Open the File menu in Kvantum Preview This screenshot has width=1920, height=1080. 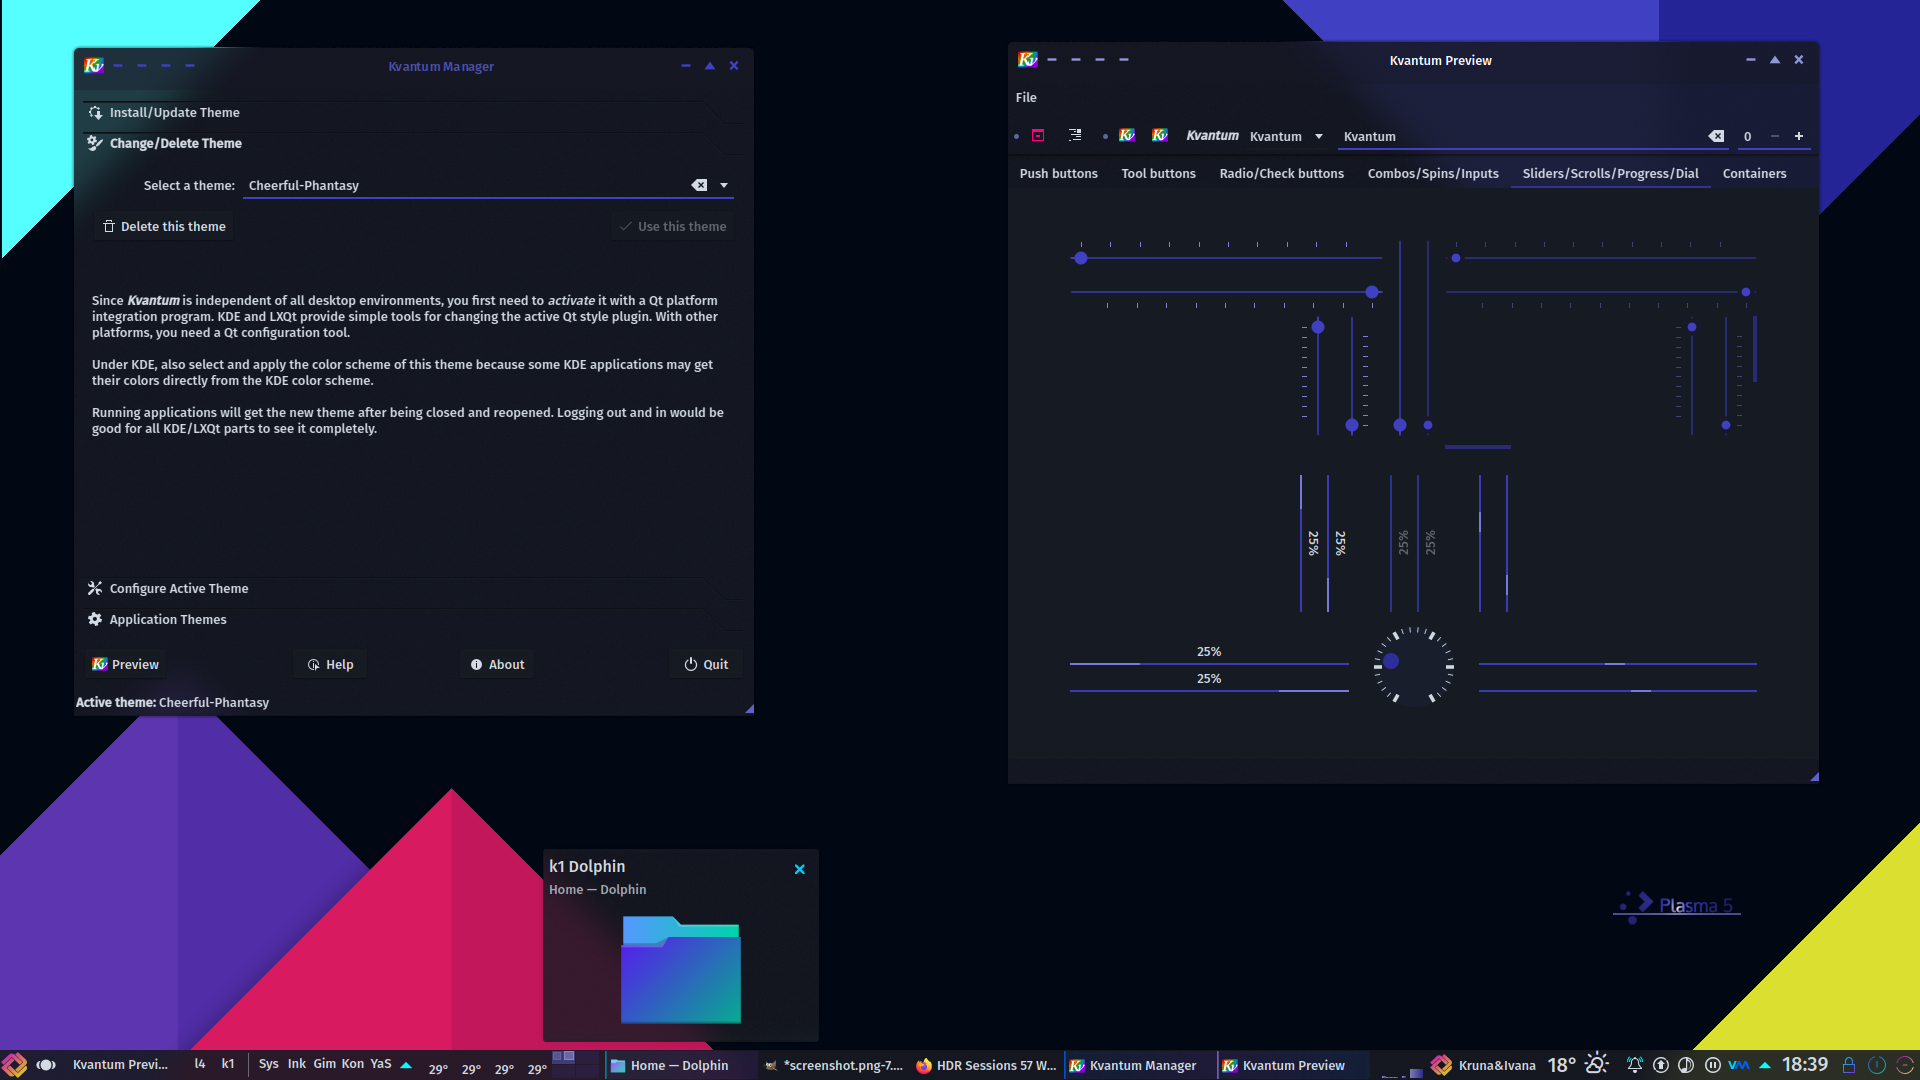point(1026,97)
